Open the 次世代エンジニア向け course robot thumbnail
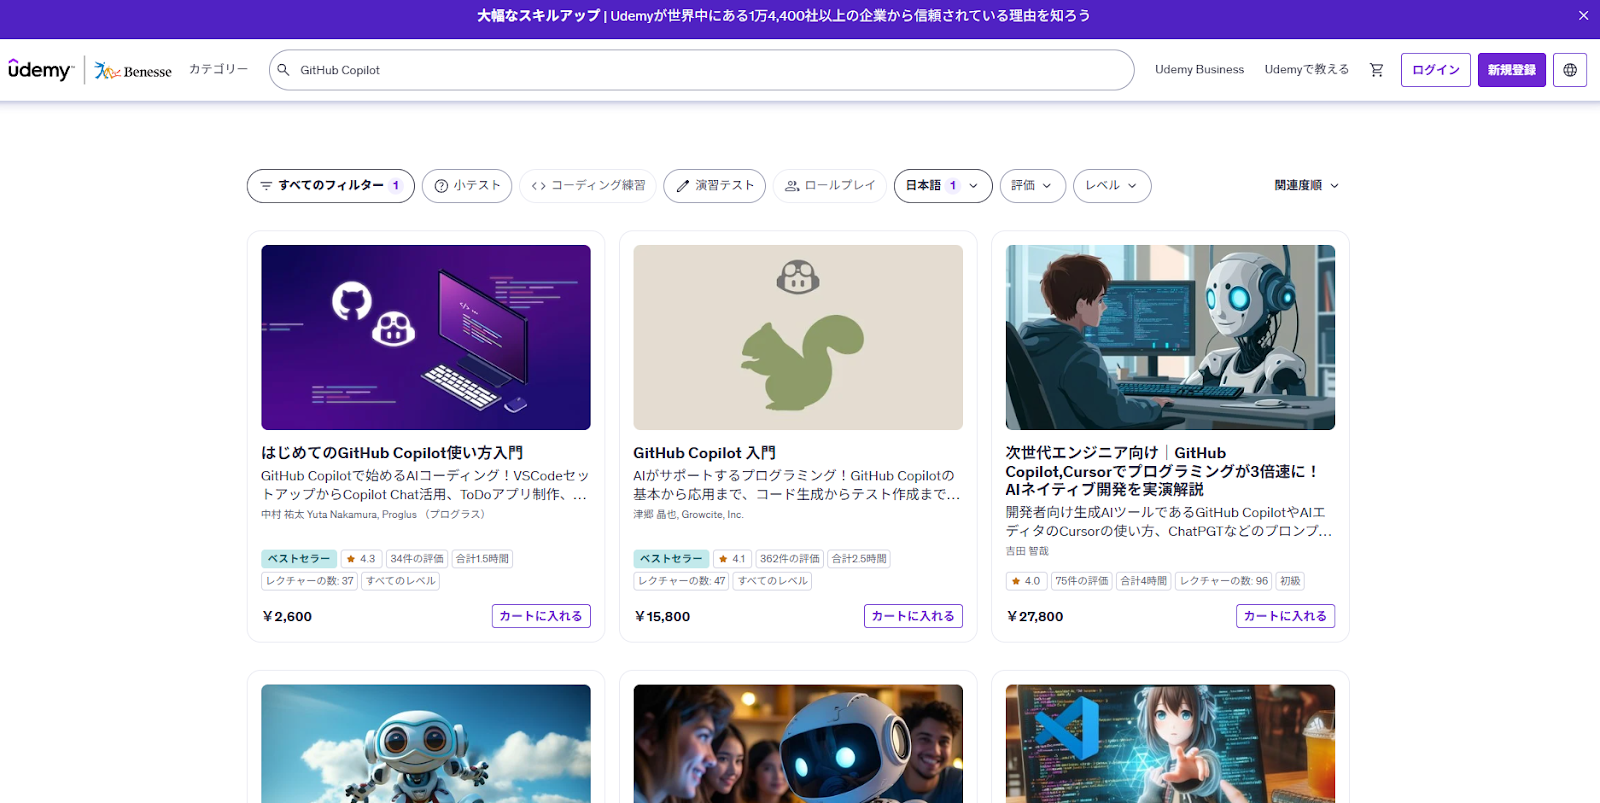 pyautogui.click(x=1170, y=337)
